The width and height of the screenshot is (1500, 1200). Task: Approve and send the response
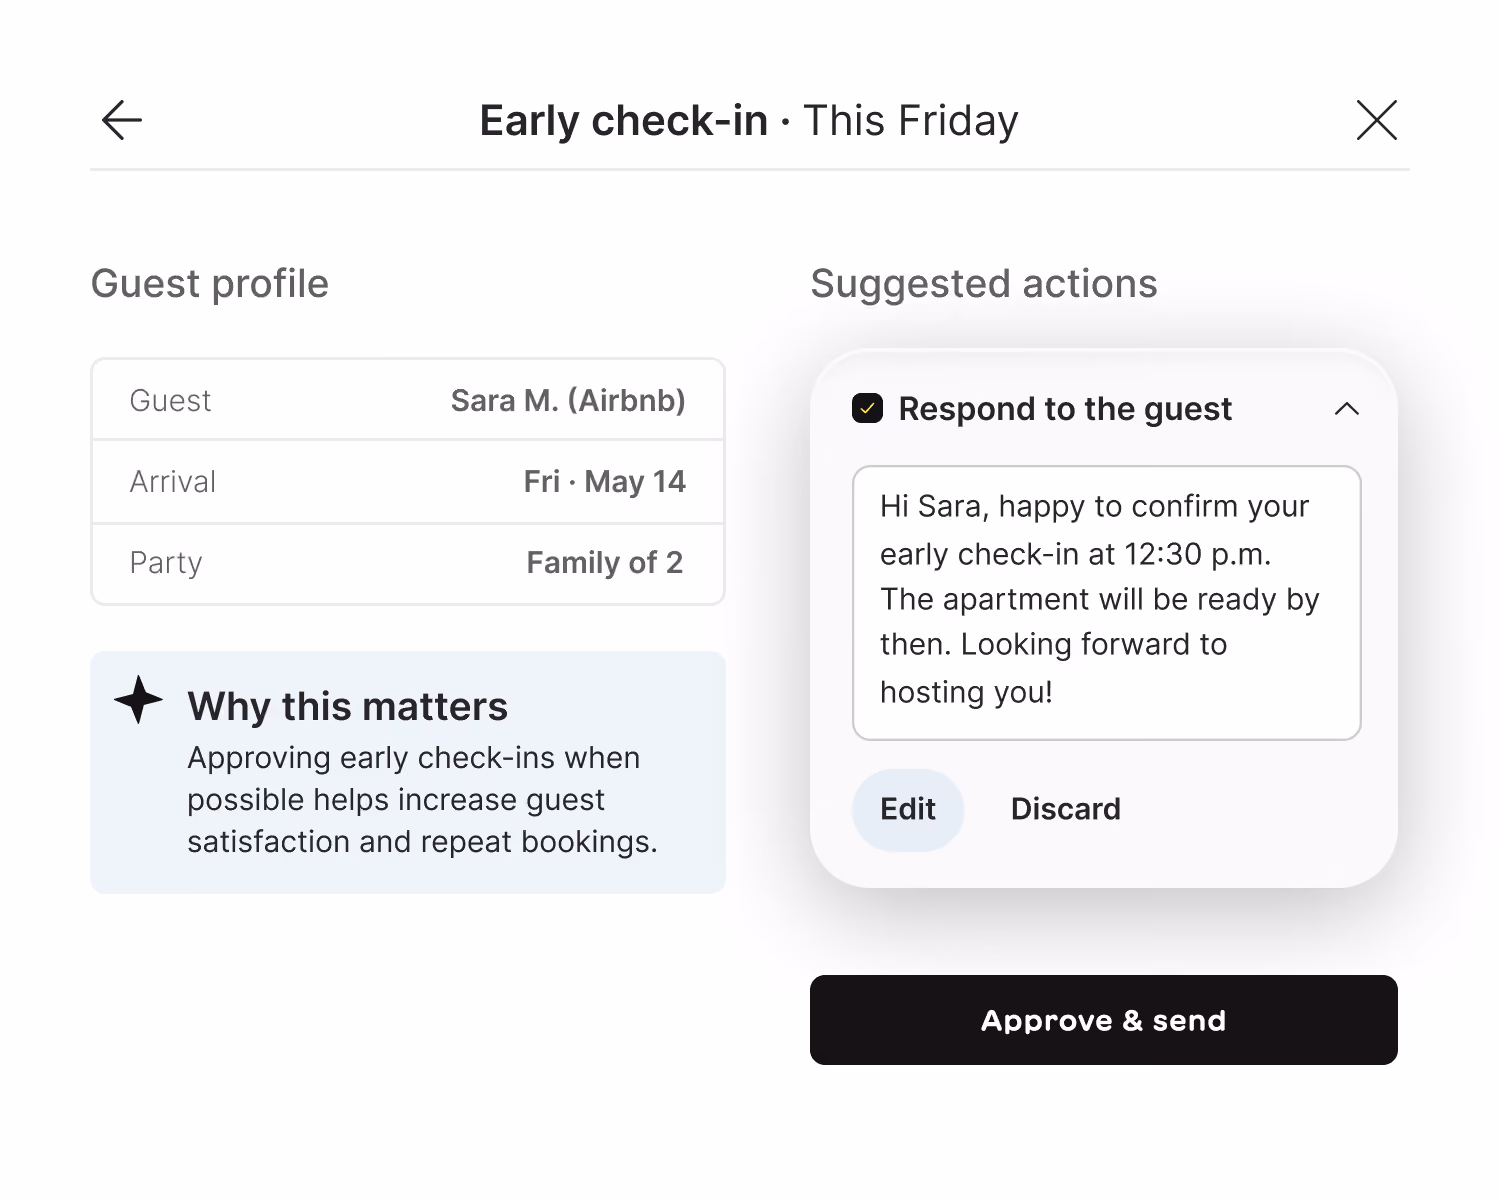click(1103, 1020)
